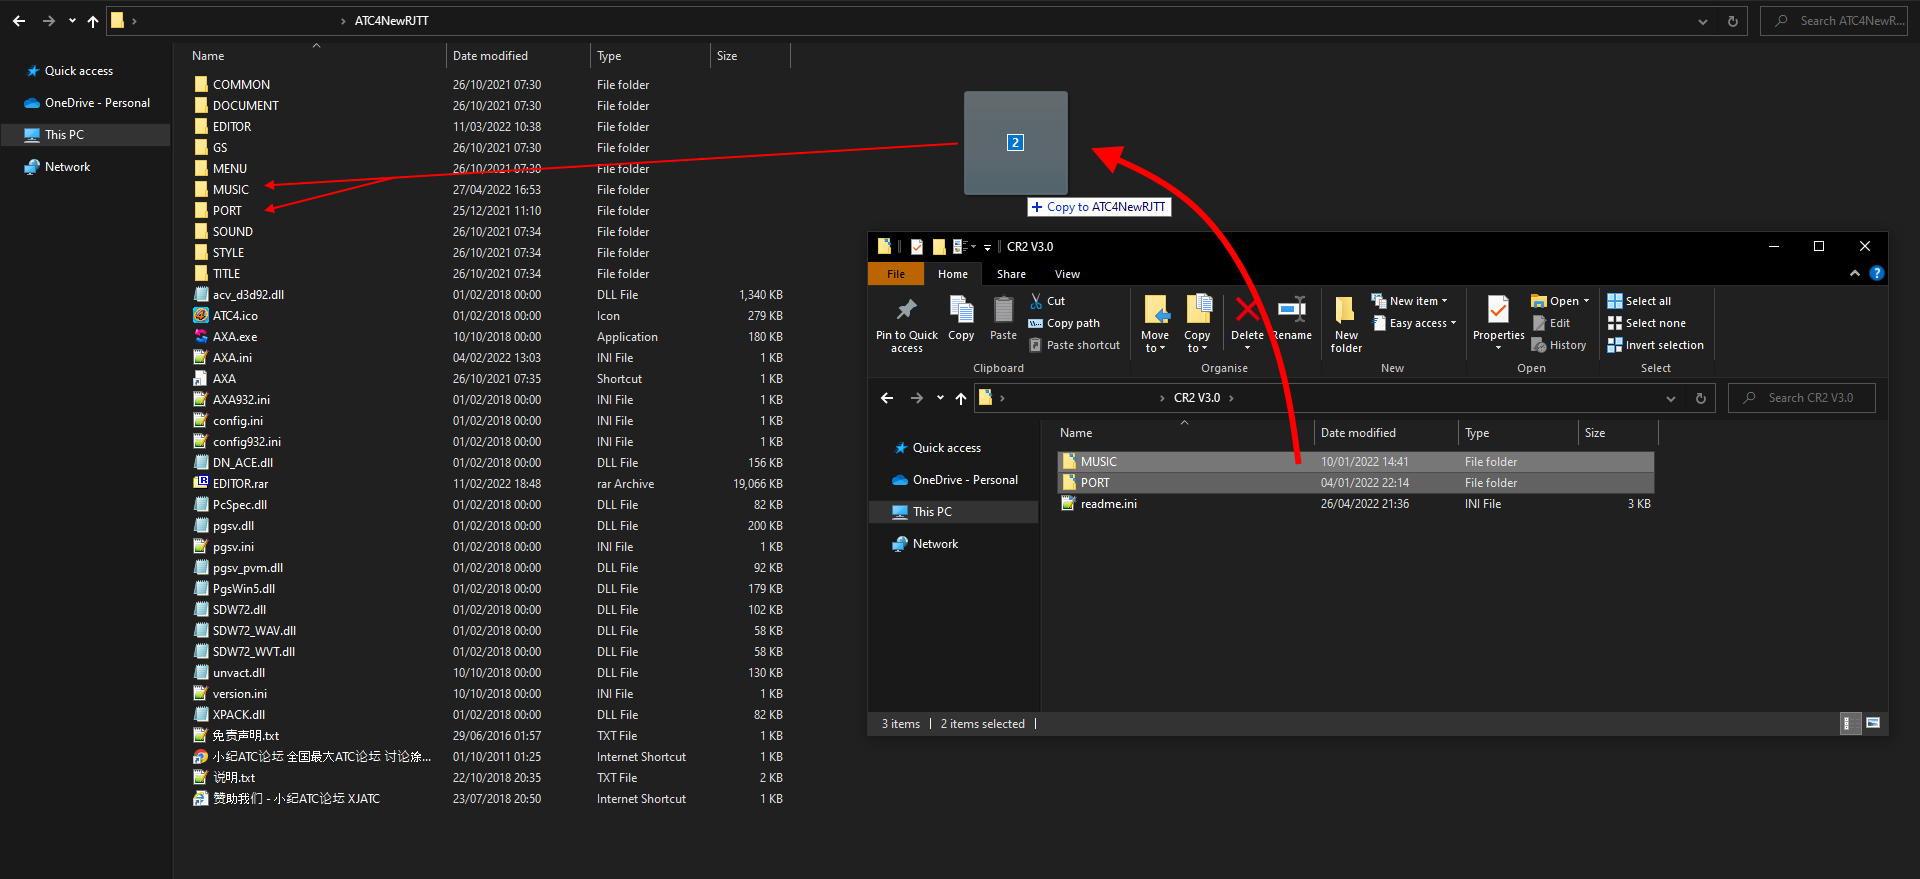Click Paste shortcut in the ribbon
The height and width of the screenshot is (879, 1920).
click(x=1074, y=345)
